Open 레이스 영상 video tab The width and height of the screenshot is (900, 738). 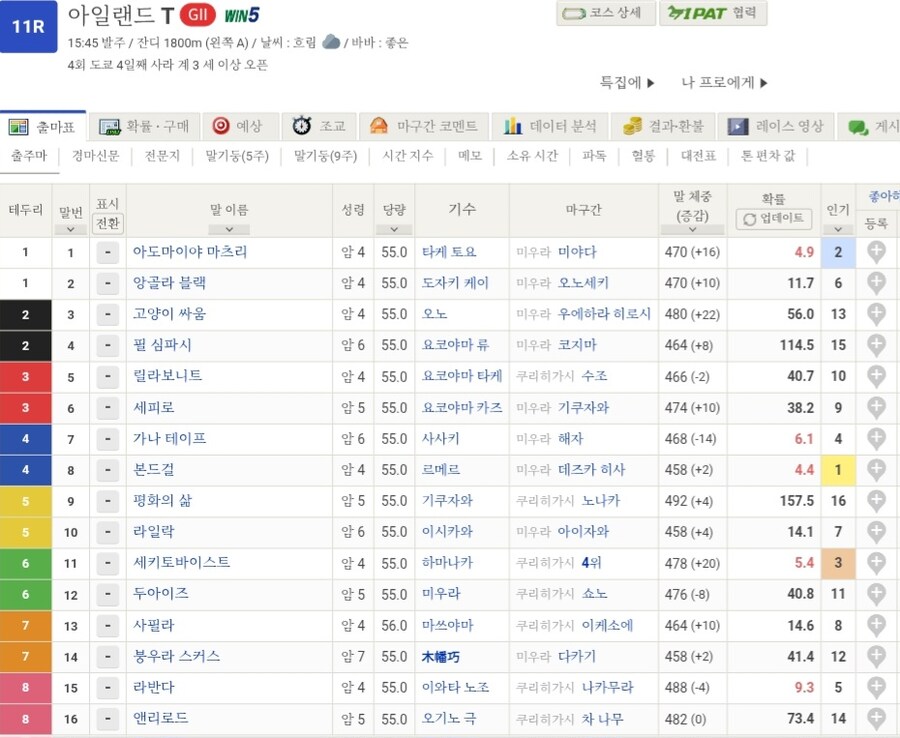click(776, 126)
